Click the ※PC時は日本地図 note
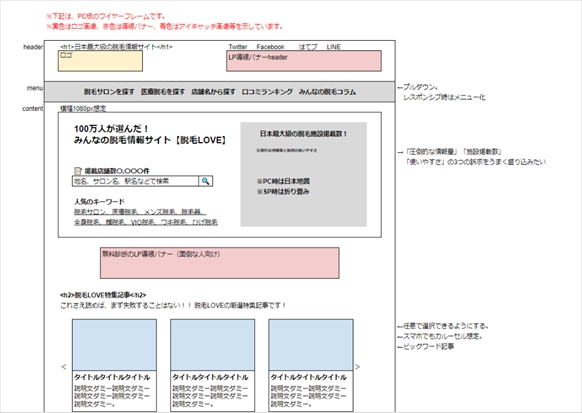This screenshot has height=413, width=582. (283, 181)
